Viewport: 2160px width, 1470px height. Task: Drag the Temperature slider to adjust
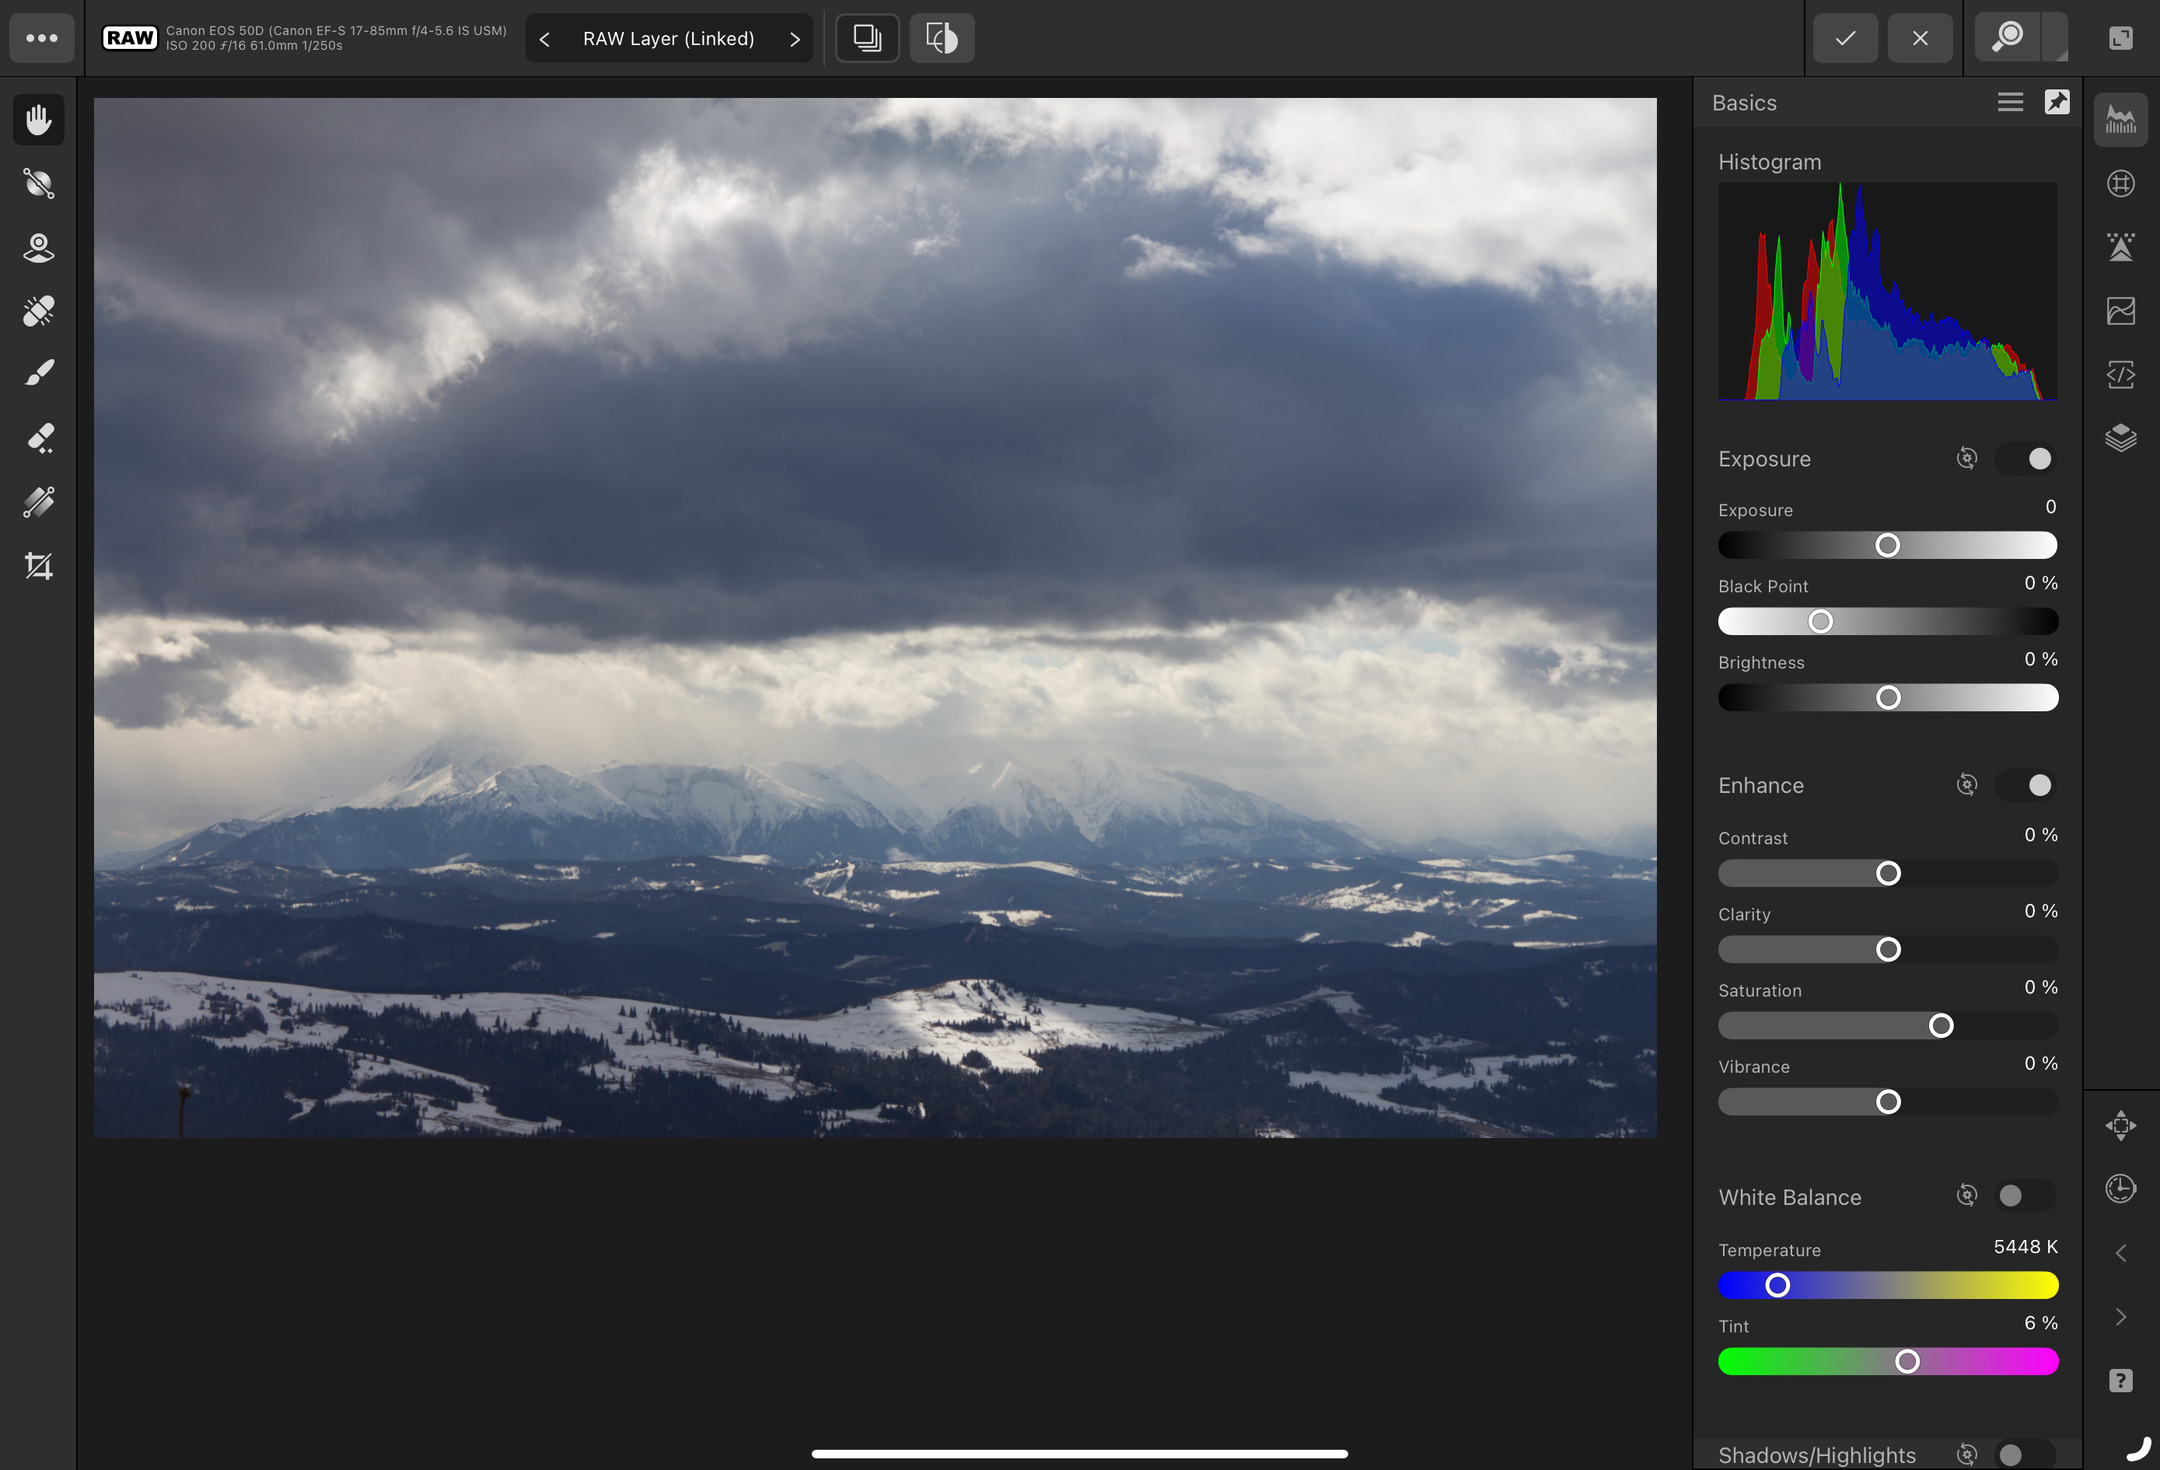tap(1778, 1285)
